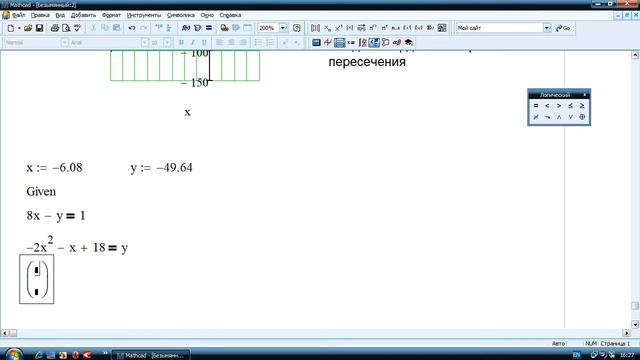The width and height of the screenshot is (640, 360).
Task: Open the Справка menu
Action: (x=230, y=15)
